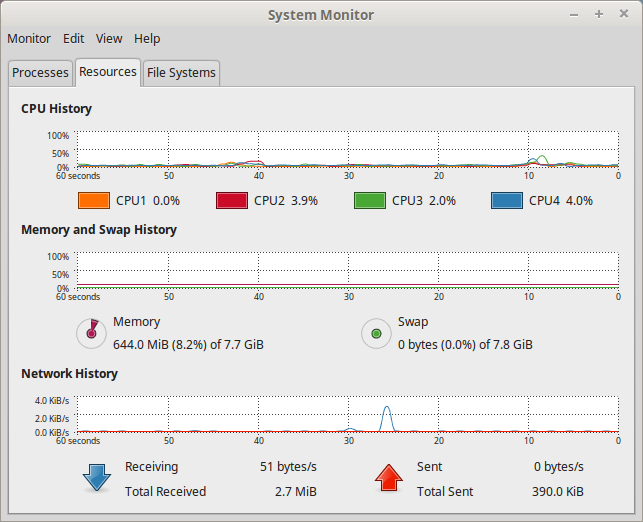Open the Edit menu
643x522 pixels.
(73, 39)
